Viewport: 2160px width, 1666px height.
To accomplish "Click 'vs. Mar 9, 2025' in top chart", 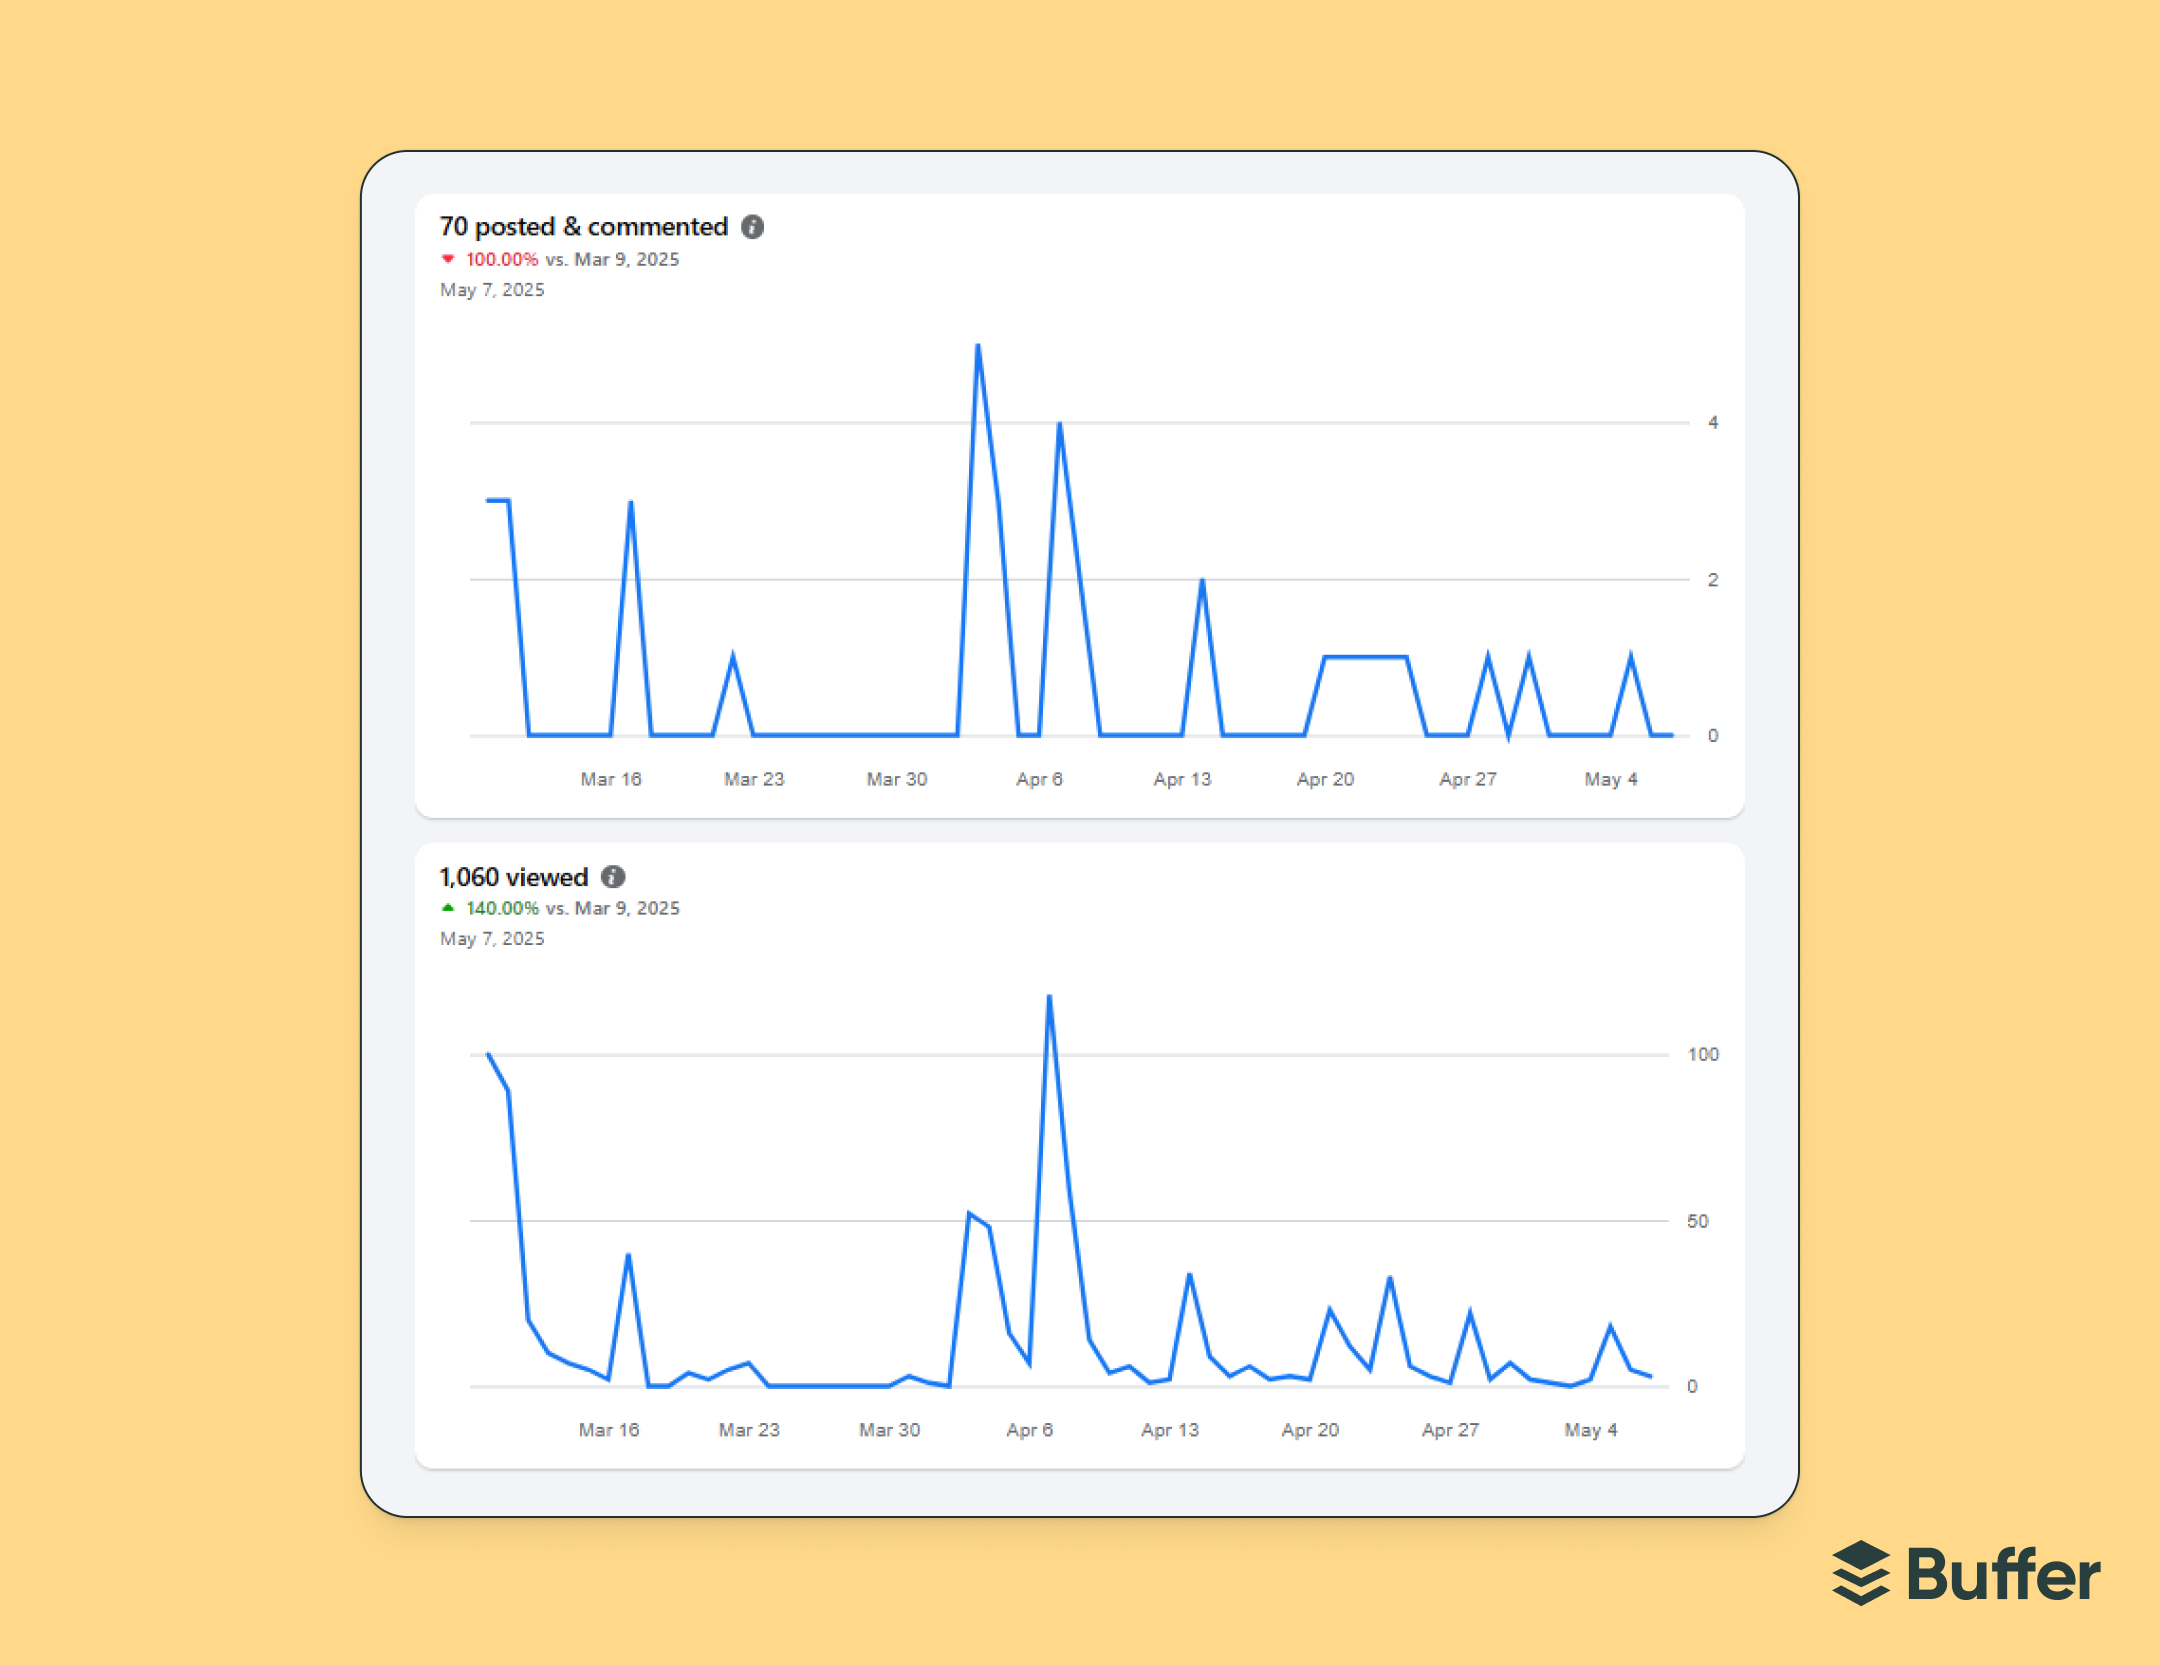I will [612, 259].
